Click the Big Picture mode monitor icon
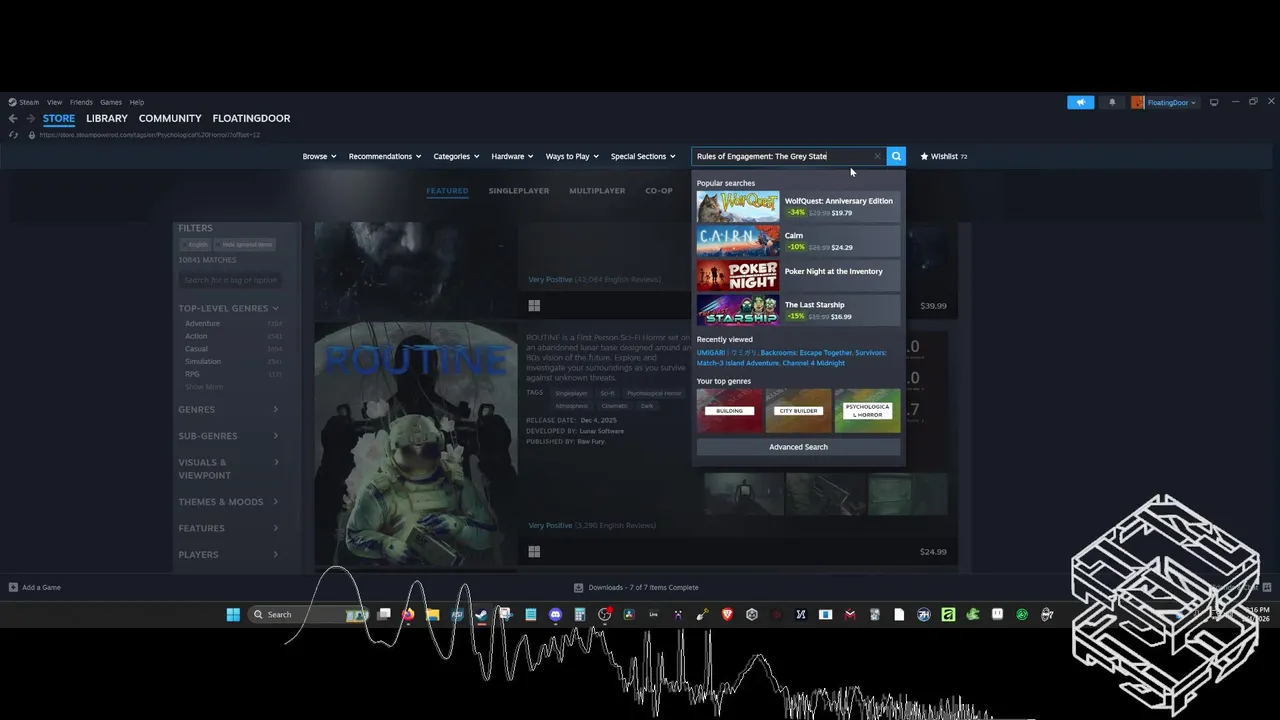 click(x=1214, y=102)
